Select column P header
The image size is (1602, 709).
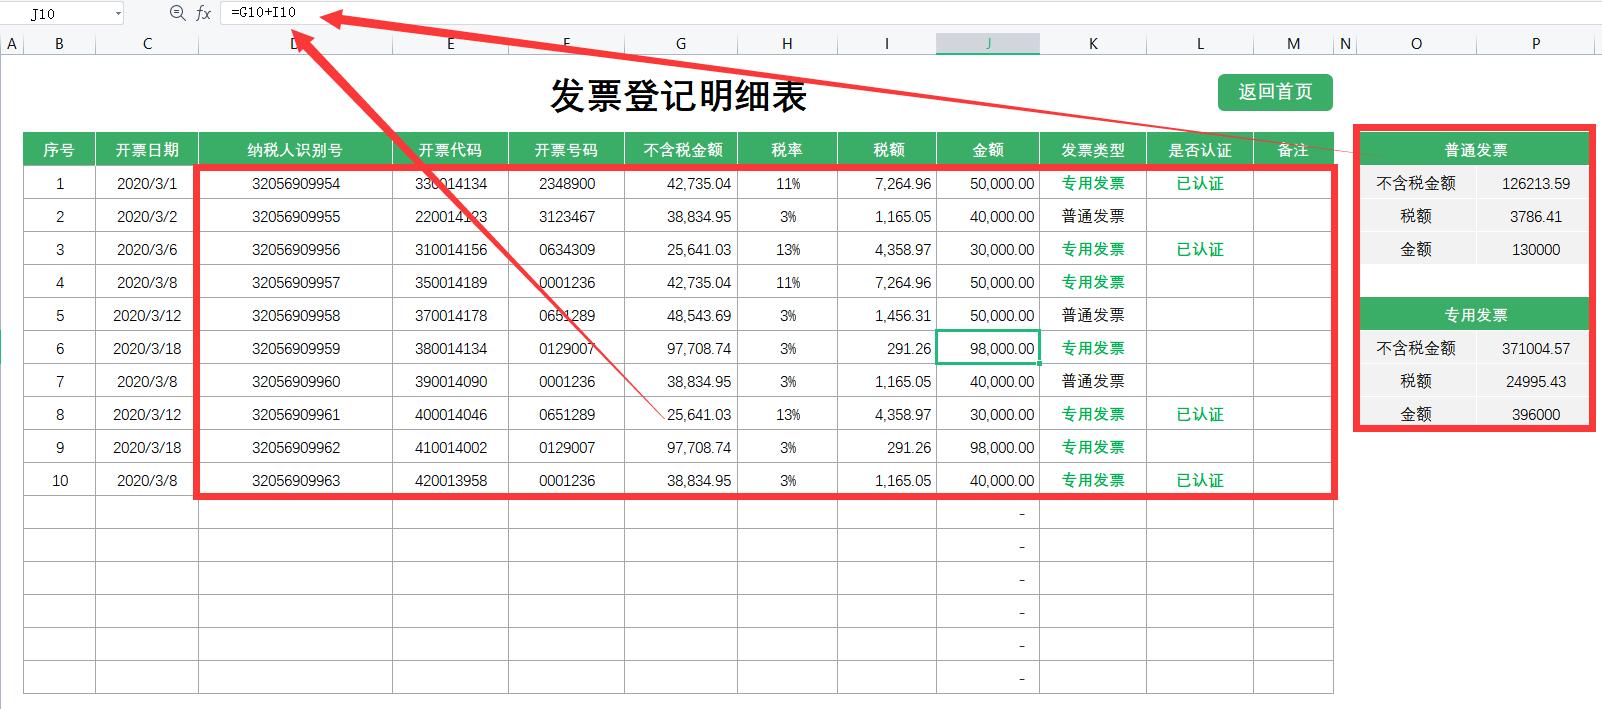1536,43
